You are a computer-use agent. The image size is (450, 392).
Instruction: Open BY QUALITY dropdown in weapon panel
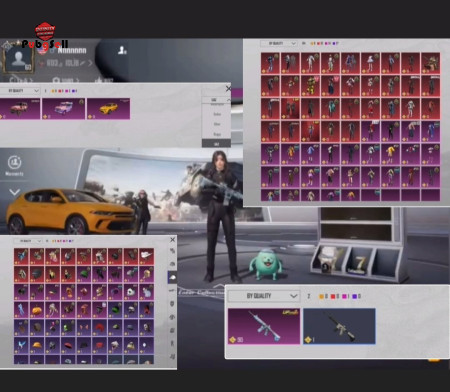(x=263, y=296)
